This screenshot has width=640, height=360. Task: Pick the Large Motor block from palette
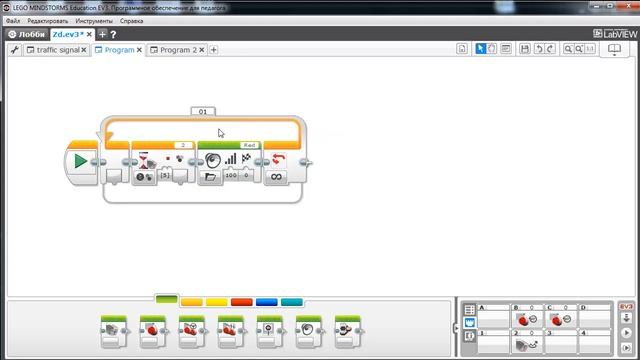tap(152, 331)
